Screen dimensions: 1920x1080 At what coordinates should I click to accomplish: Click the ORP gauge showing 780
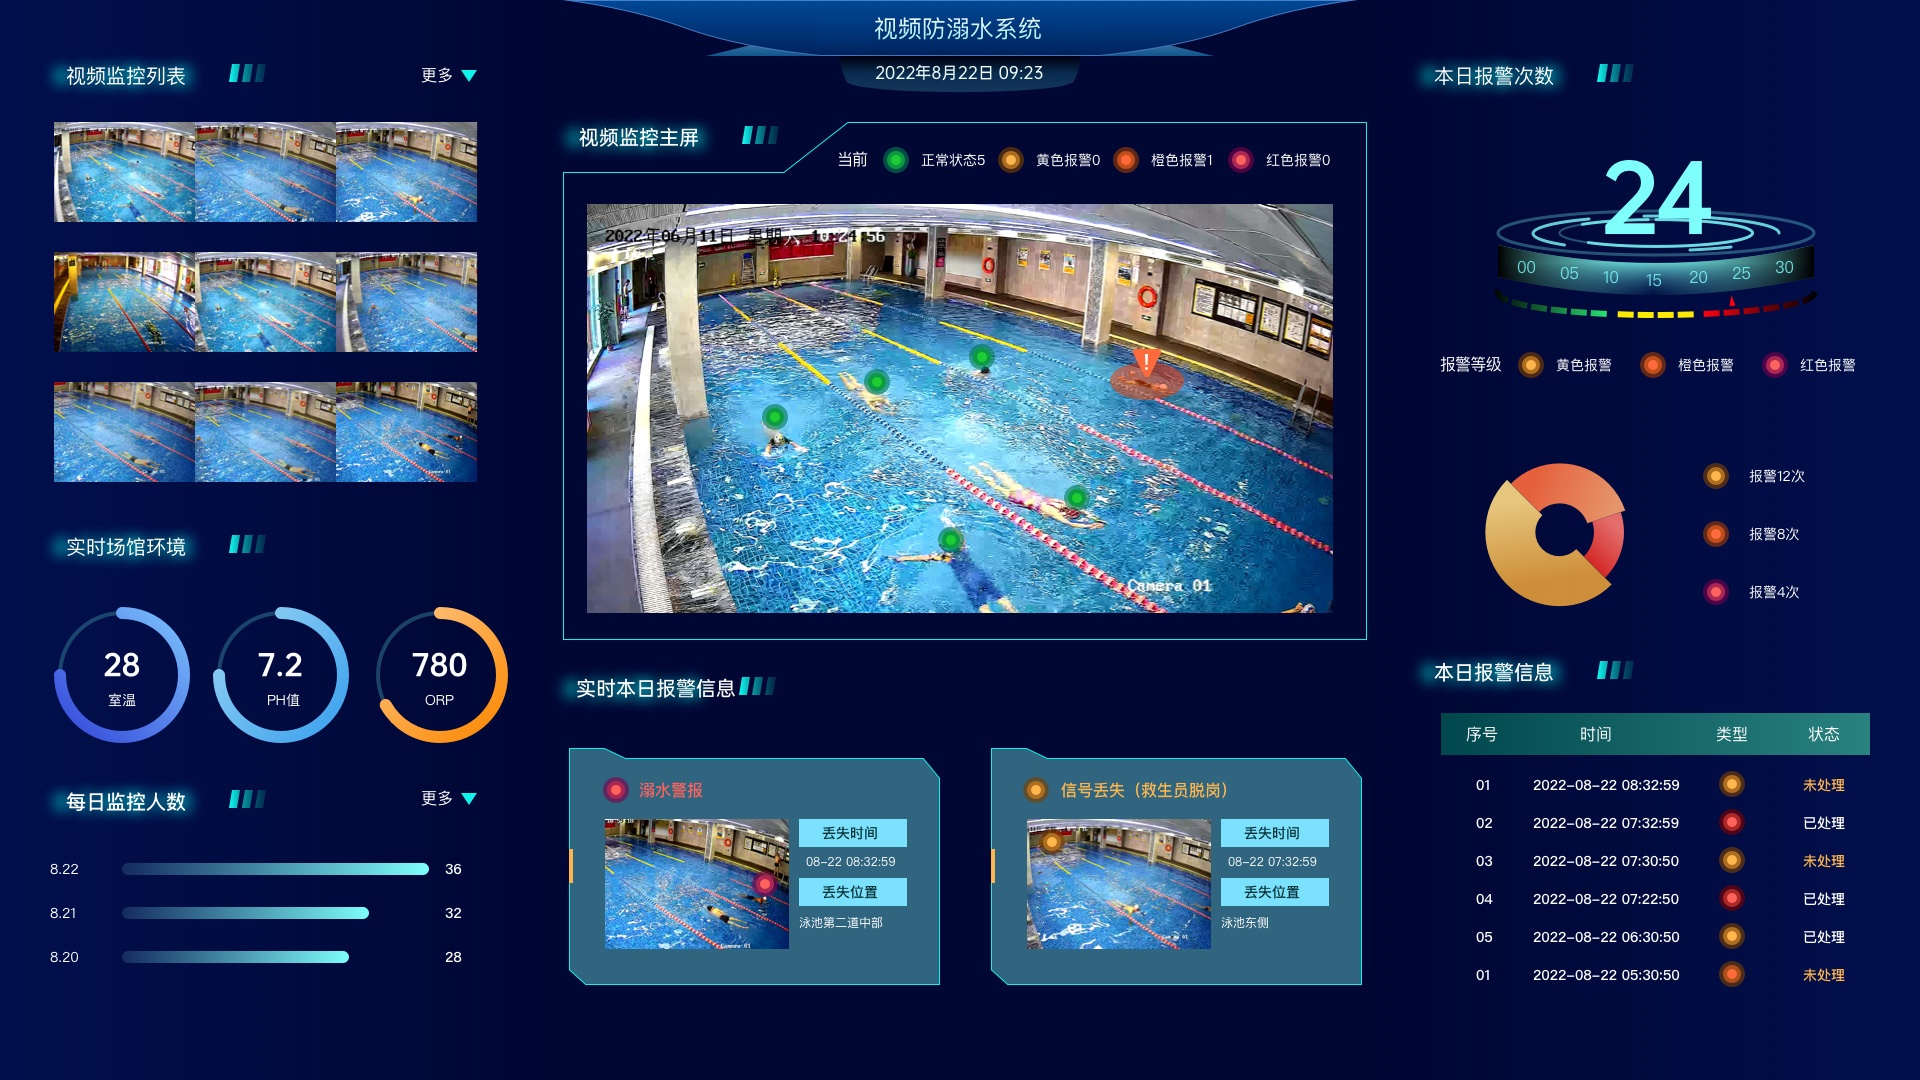point(440,674)
